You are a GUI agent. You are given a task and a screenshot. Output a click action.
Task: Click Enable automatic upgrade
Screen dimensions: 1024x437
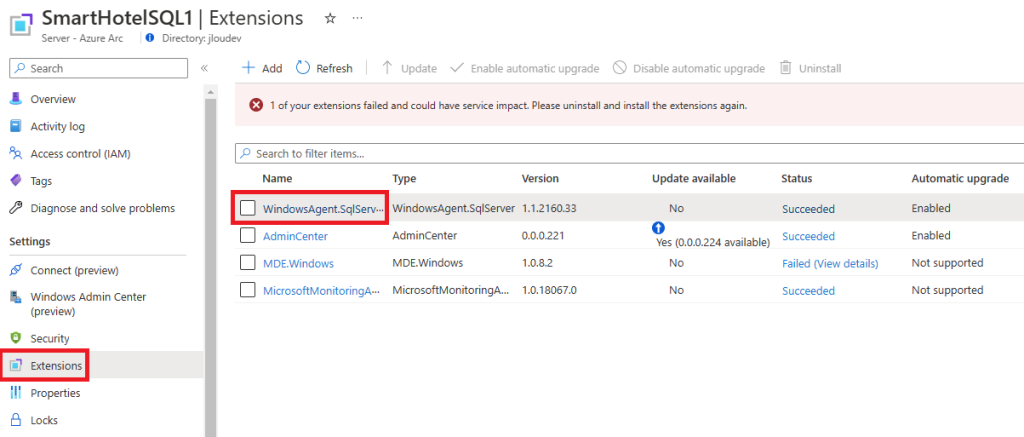(525, 68)
